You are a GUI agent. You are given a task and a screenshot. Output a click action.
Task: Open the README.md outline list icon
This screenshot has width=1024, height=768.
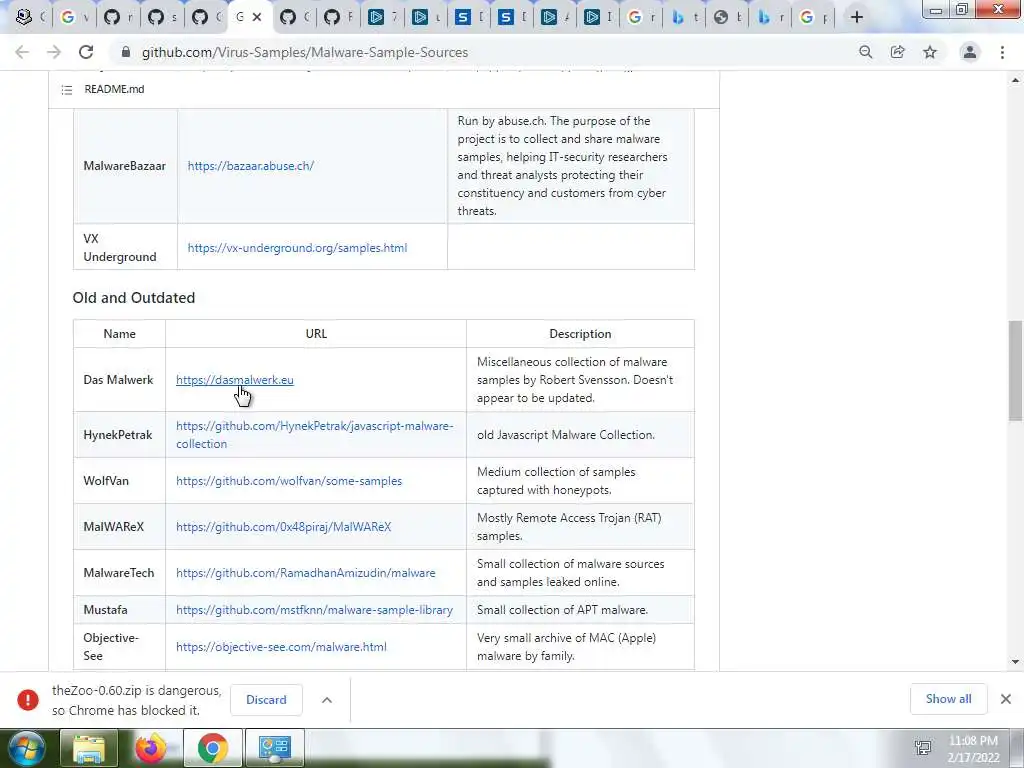67,89
